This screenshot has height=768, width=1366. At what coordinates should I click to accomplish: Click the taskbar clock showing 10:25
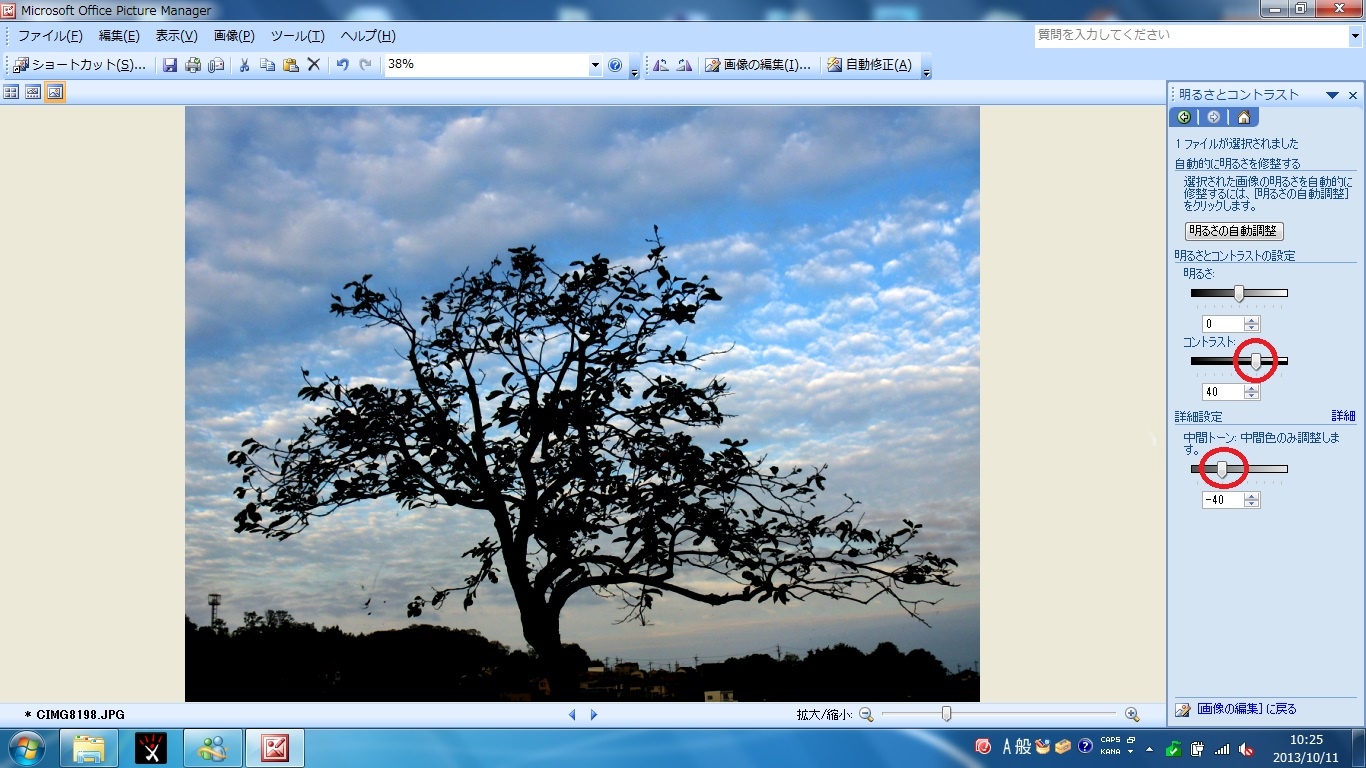pyautogui.click(x=1307, y=748)
